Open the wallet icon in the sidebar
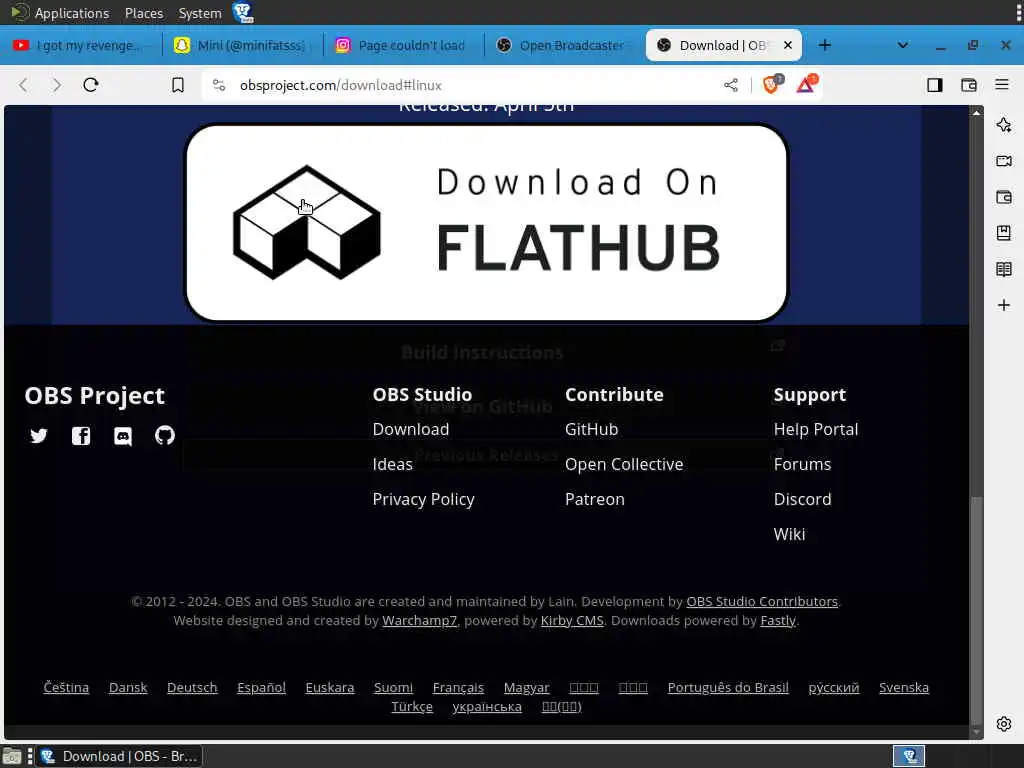Viewport: 1024px width, 768px height. [1004, 197]
